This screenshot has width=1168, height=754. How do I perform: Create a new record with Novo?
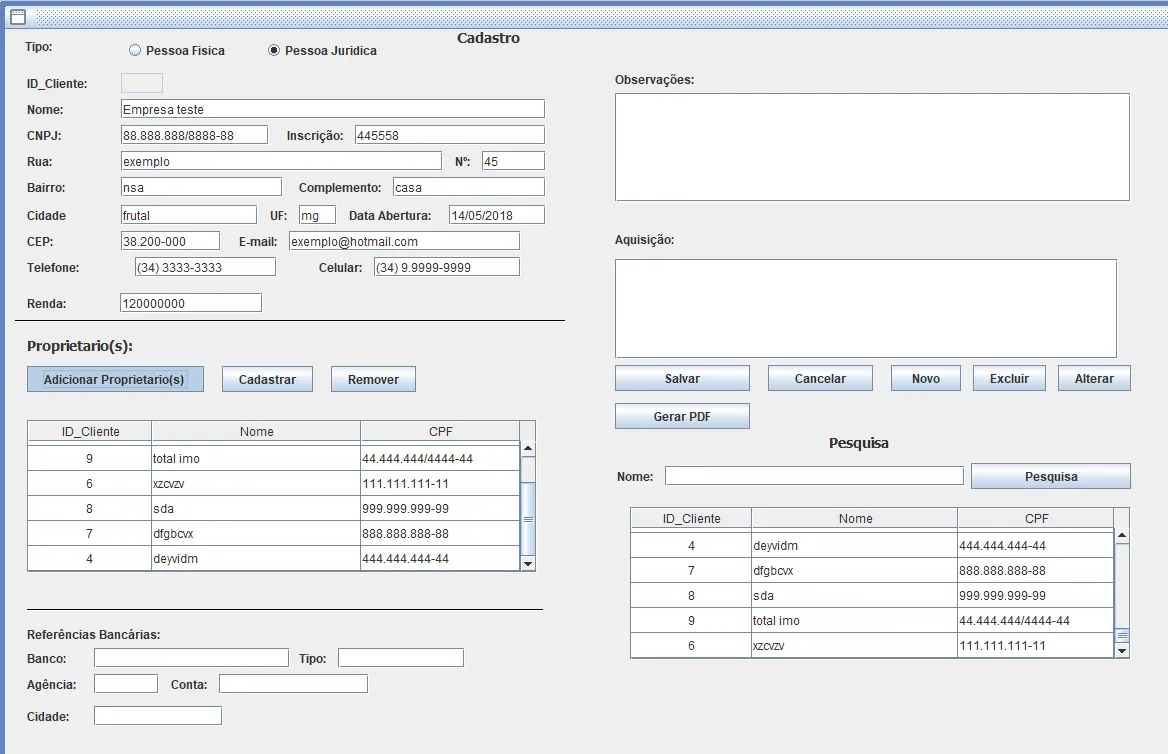click(925, 378)
